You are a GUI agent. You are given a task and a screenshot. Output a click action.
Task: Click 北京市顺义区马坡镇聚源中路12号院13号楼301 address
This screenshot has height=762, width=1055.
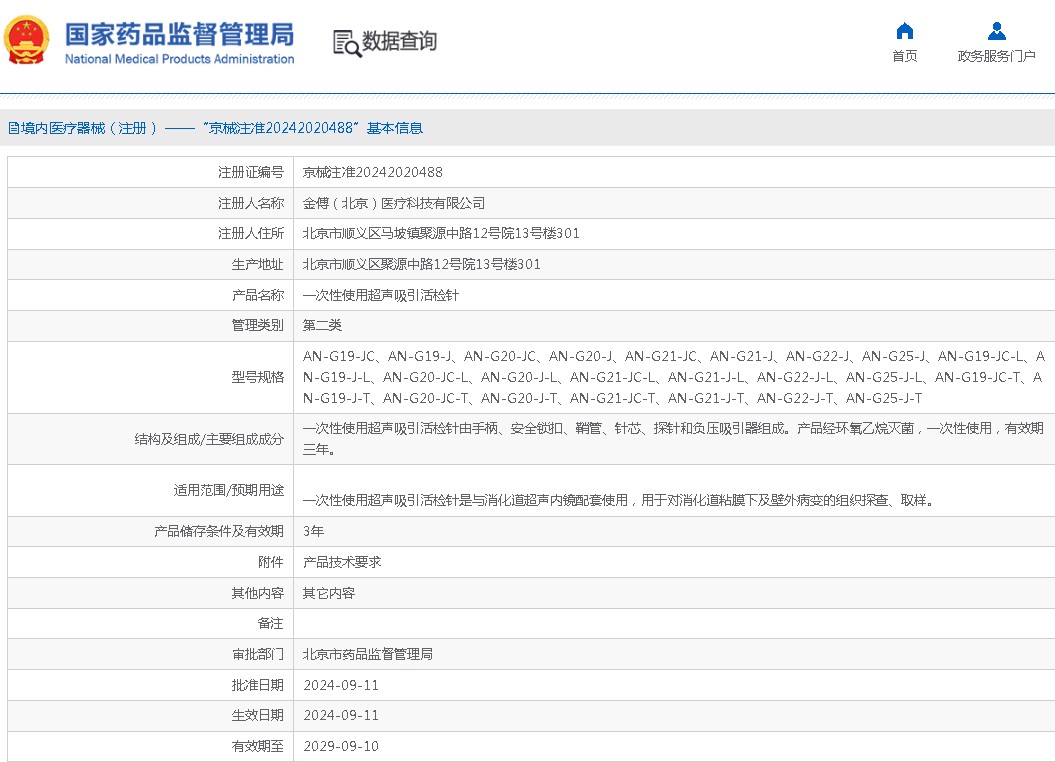point(441,233)
